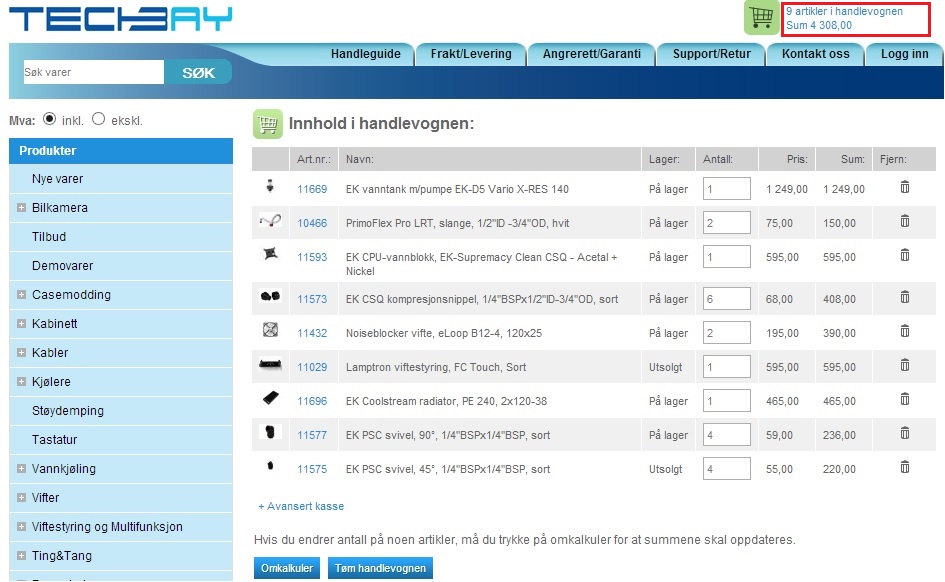The image size is (945, 582).
Task: Expand the Ting&Tang category
Action: pyautogui.click(x=22, y=555)
